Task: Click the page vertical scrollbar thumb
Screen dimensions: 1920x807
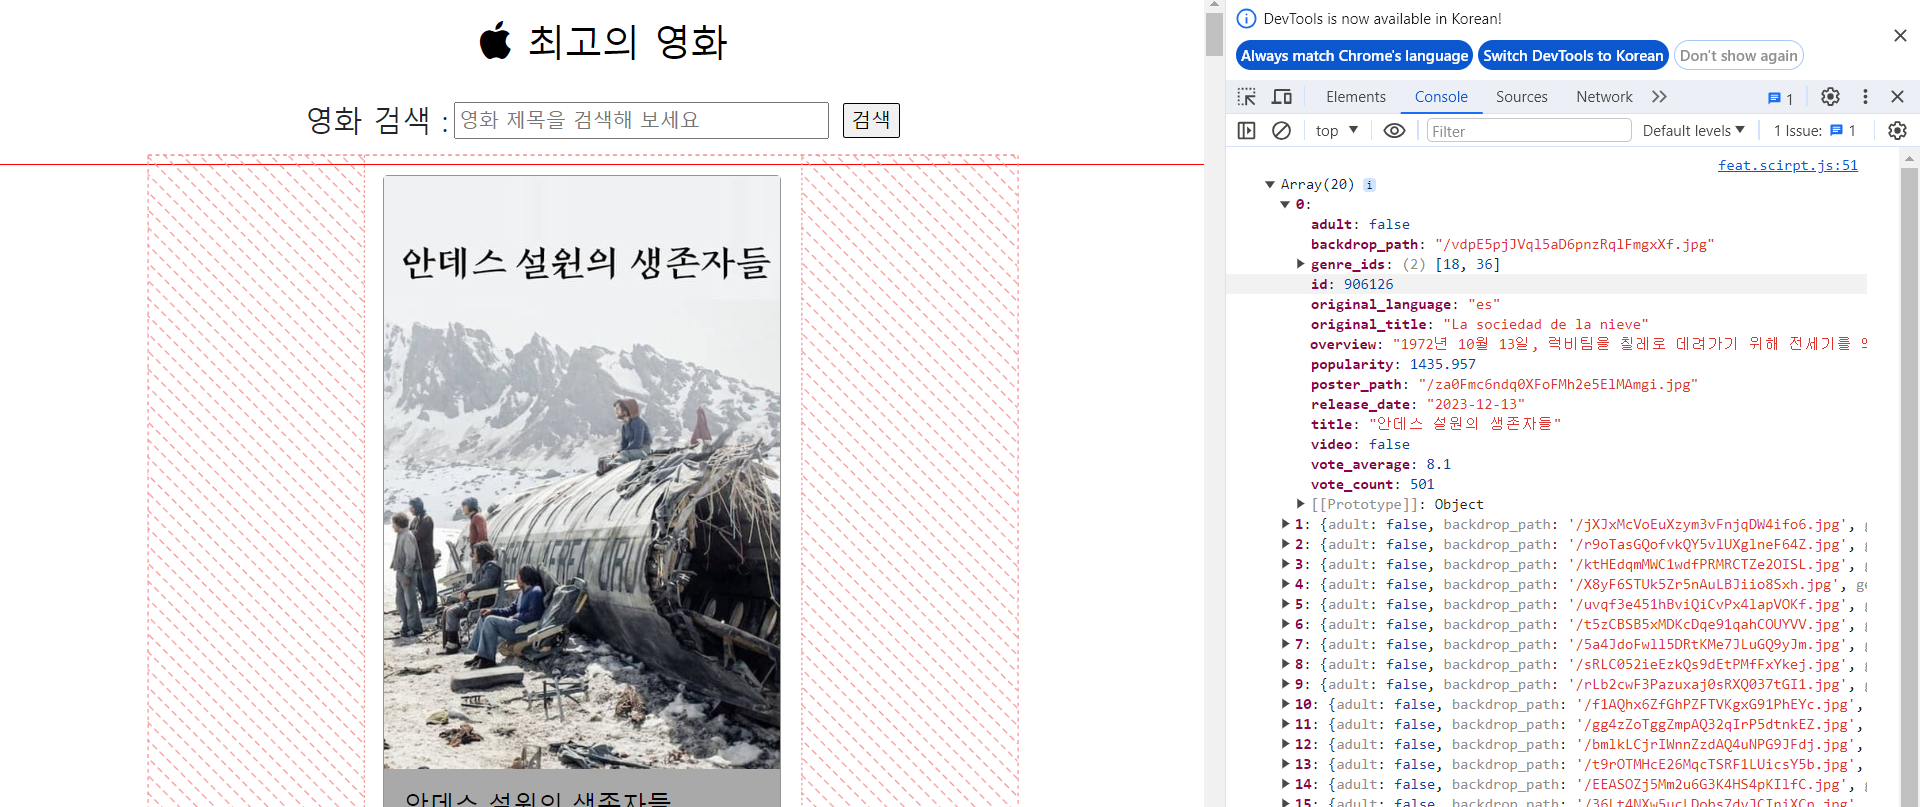Action: tap(1214, 34)
